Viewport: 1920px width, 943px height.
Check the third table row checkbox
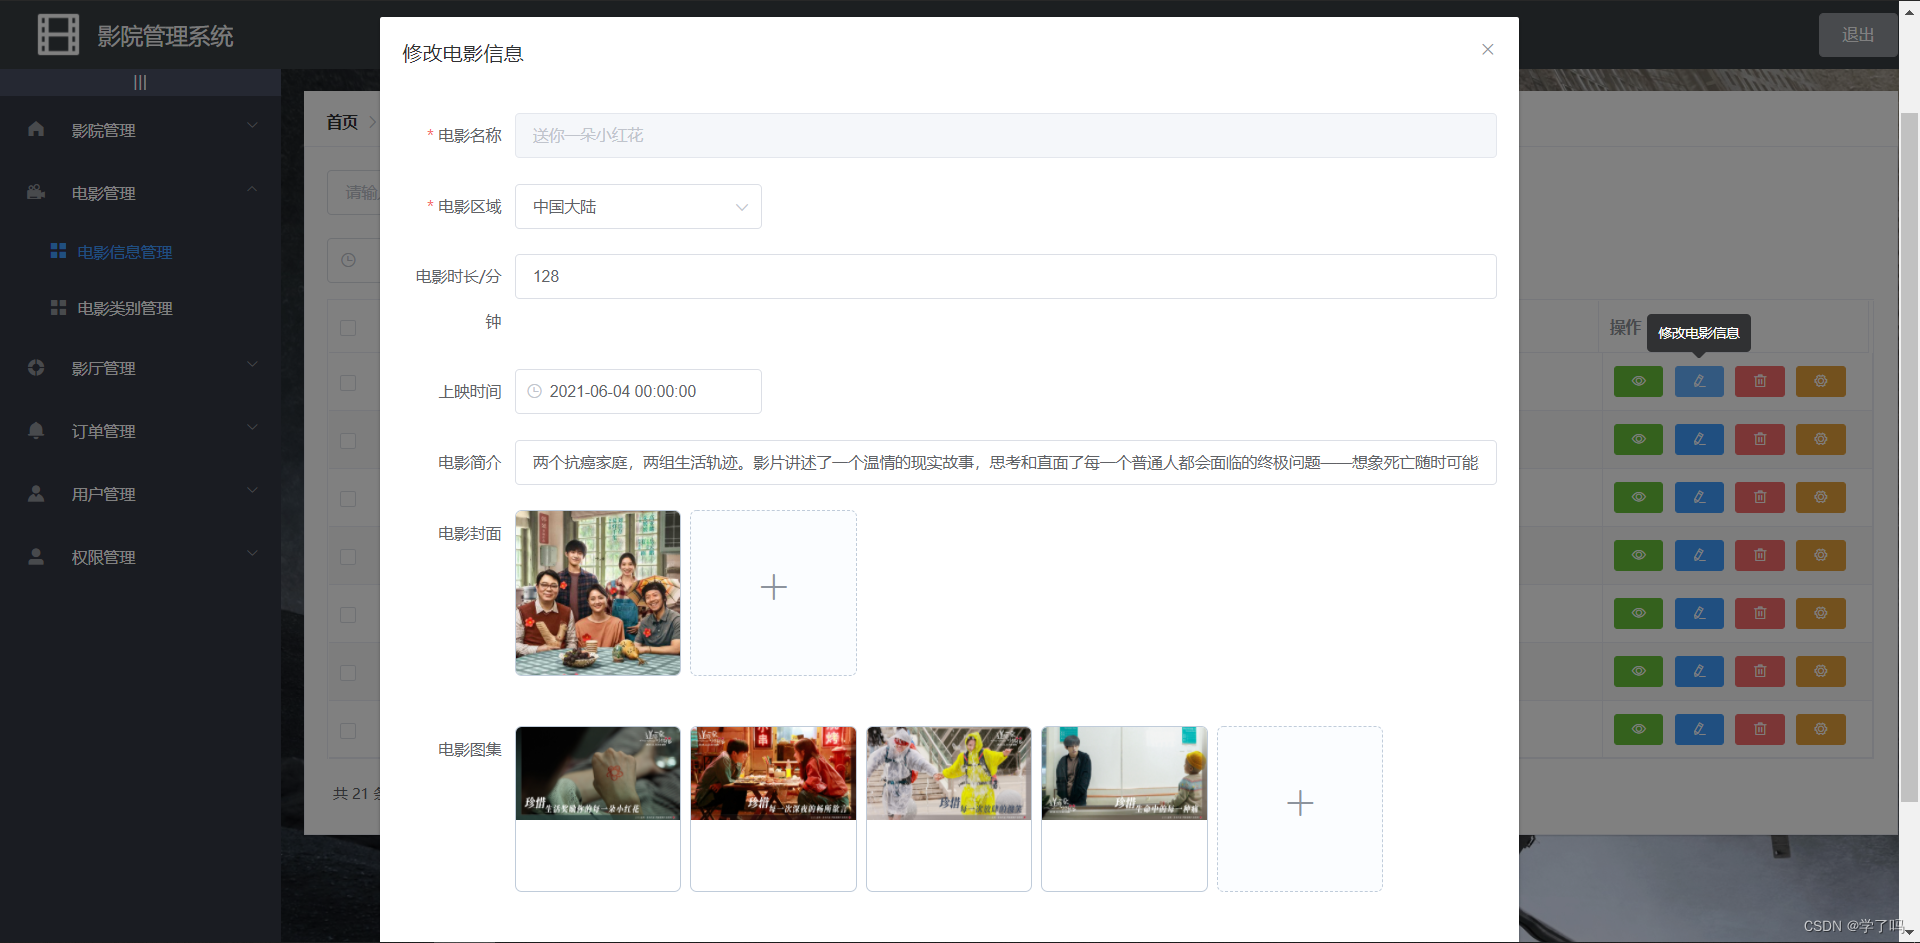coord(348,499)
